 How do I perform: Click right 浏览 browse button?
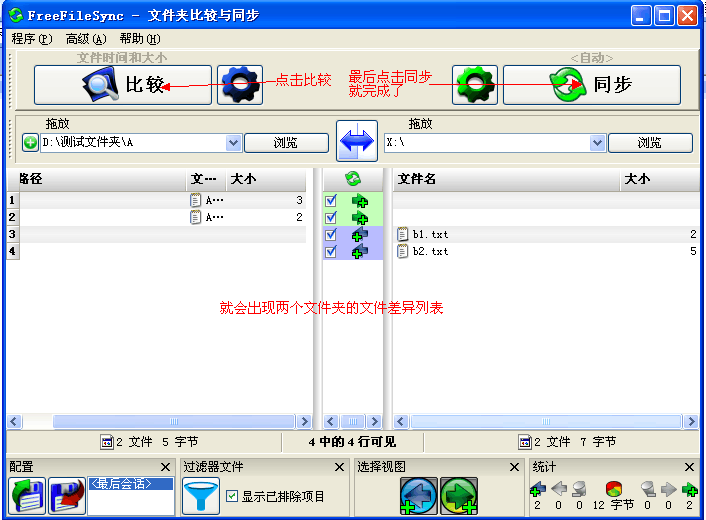coord(650,143)
